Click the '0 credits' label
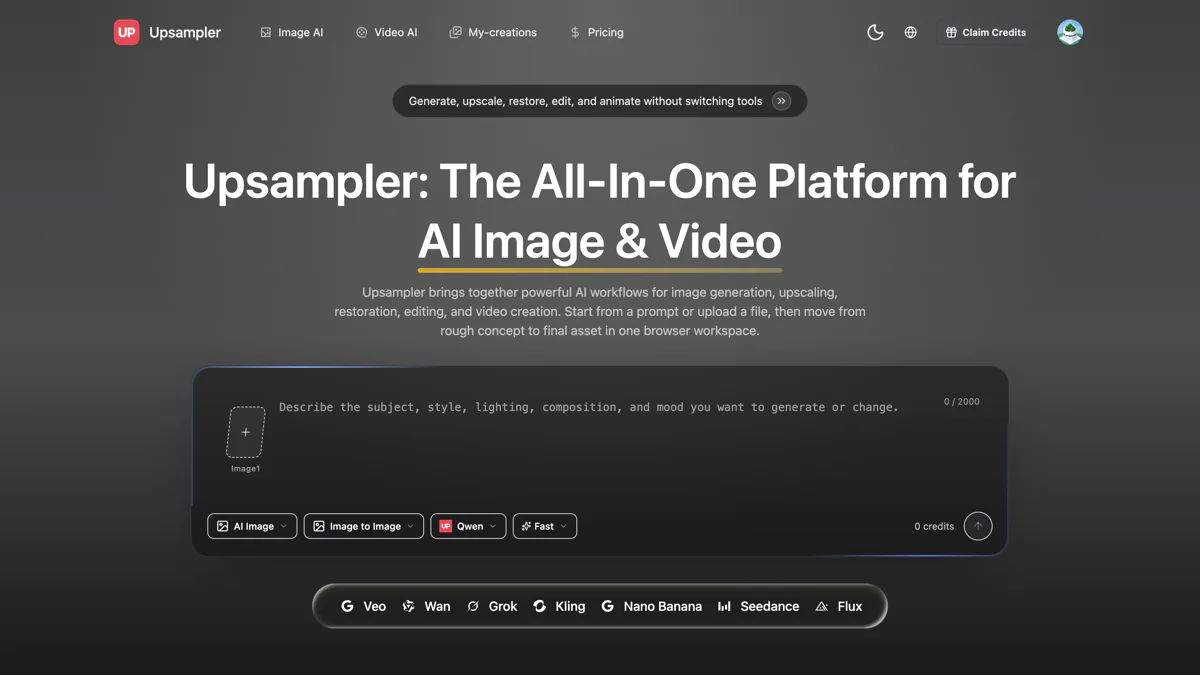Screen dimensions: 1200x675 click(934, 526)
